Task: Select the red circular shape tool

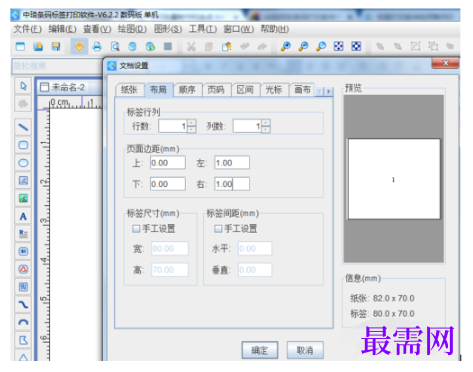Action: (23, 269)
